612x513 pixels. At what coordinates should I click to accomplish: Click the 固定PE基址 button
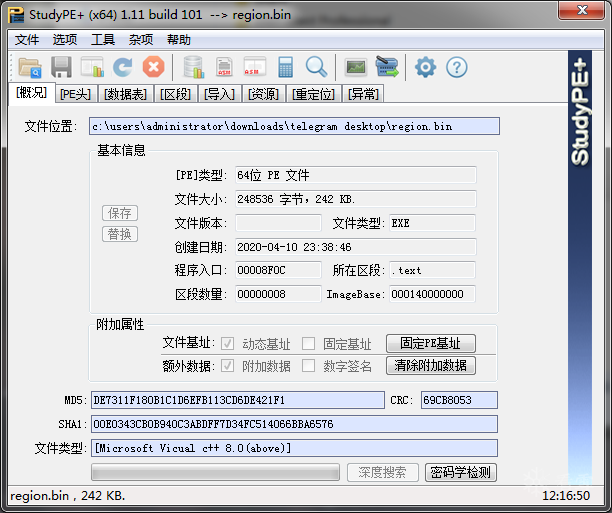click(431, 344)
